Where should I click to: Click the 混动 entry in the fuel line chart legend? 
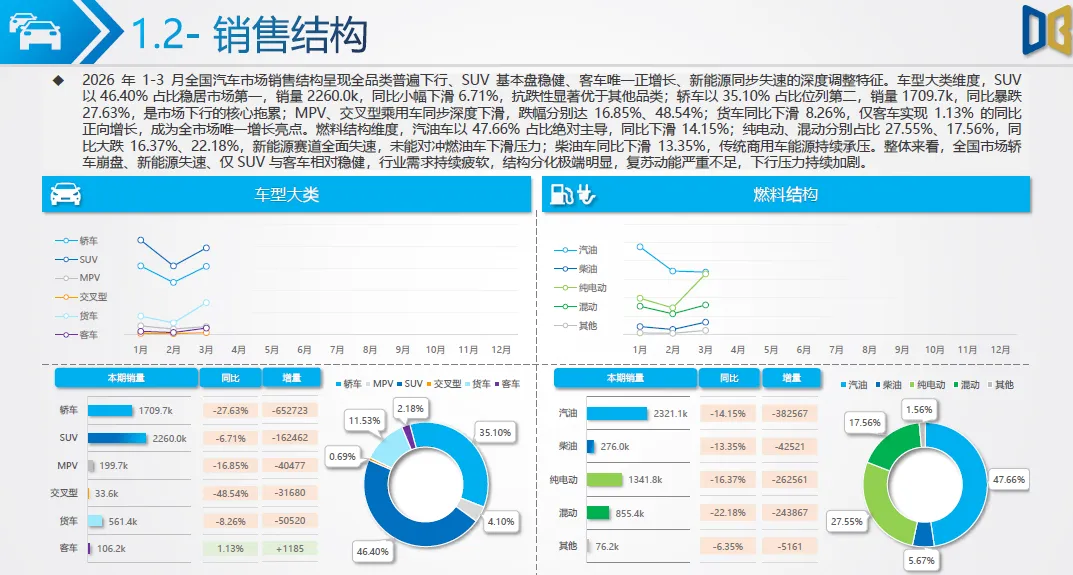click(x=576, y=307)
